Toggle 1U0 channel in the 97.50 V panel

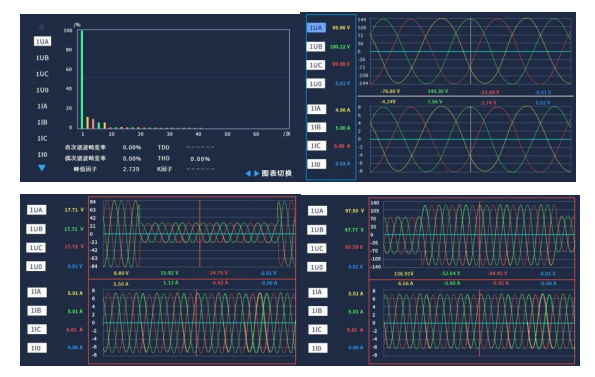(x=317, y=267)
